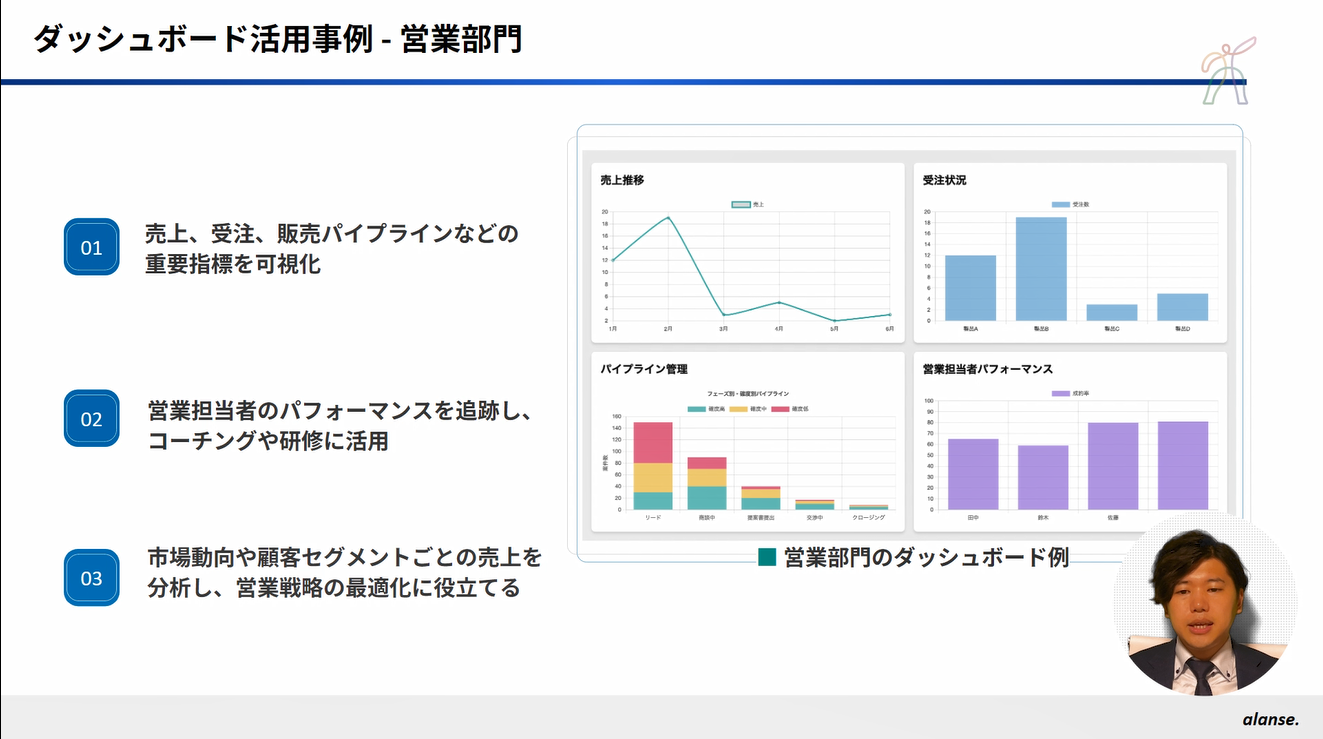The width and height of the screenshot is (1323, 739).
Task: Click the 売上推移 card title
Action: tap(622, 181)
